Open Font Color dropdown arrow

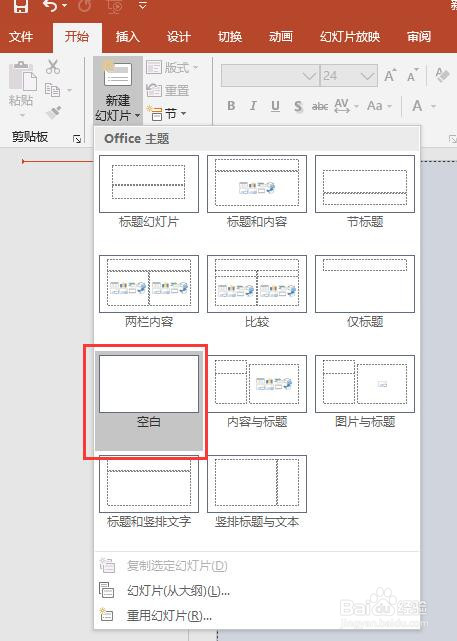[433, 107]
